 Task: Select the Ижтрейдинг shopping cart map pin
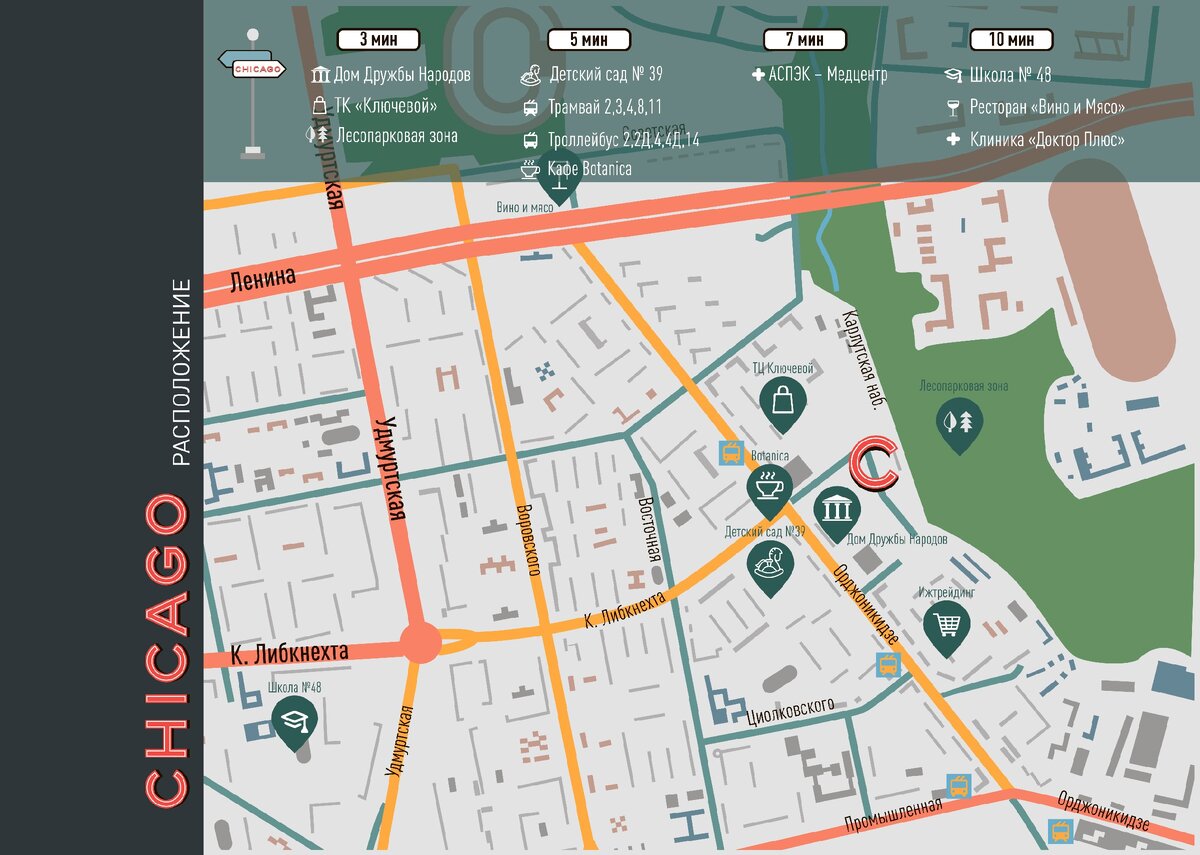946,628
